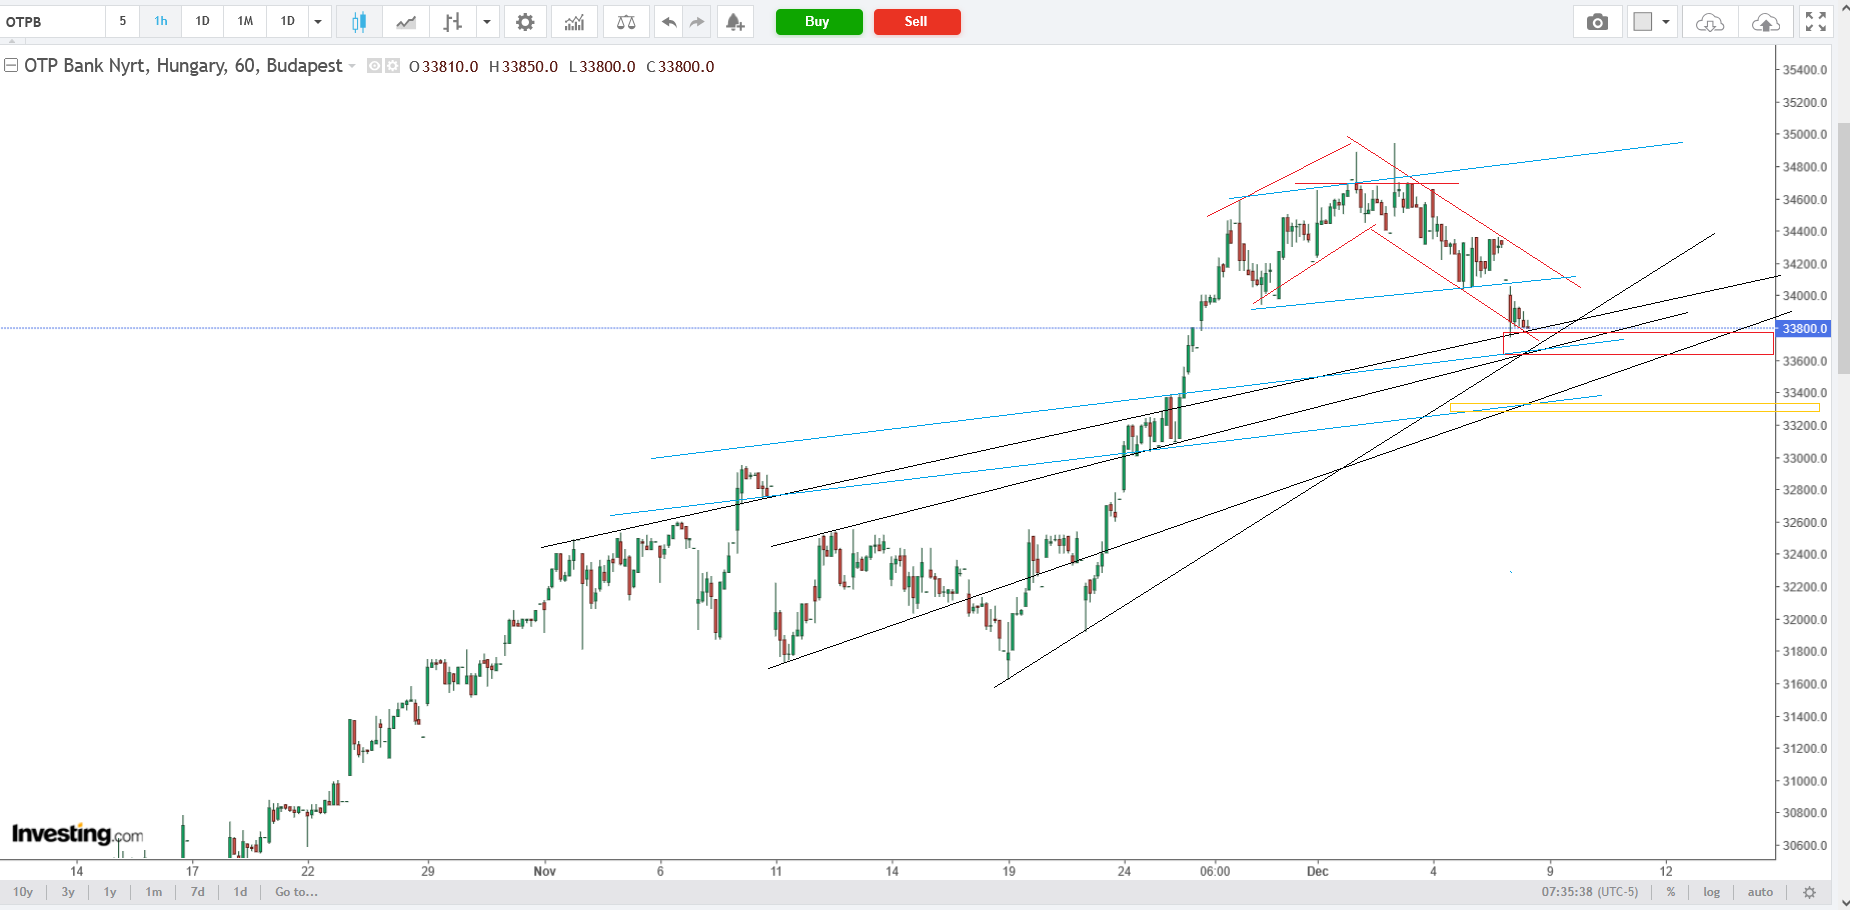Take a chart snapshot with camera icon
This screenshot has height=910, width=1850.
[1597, 22]
